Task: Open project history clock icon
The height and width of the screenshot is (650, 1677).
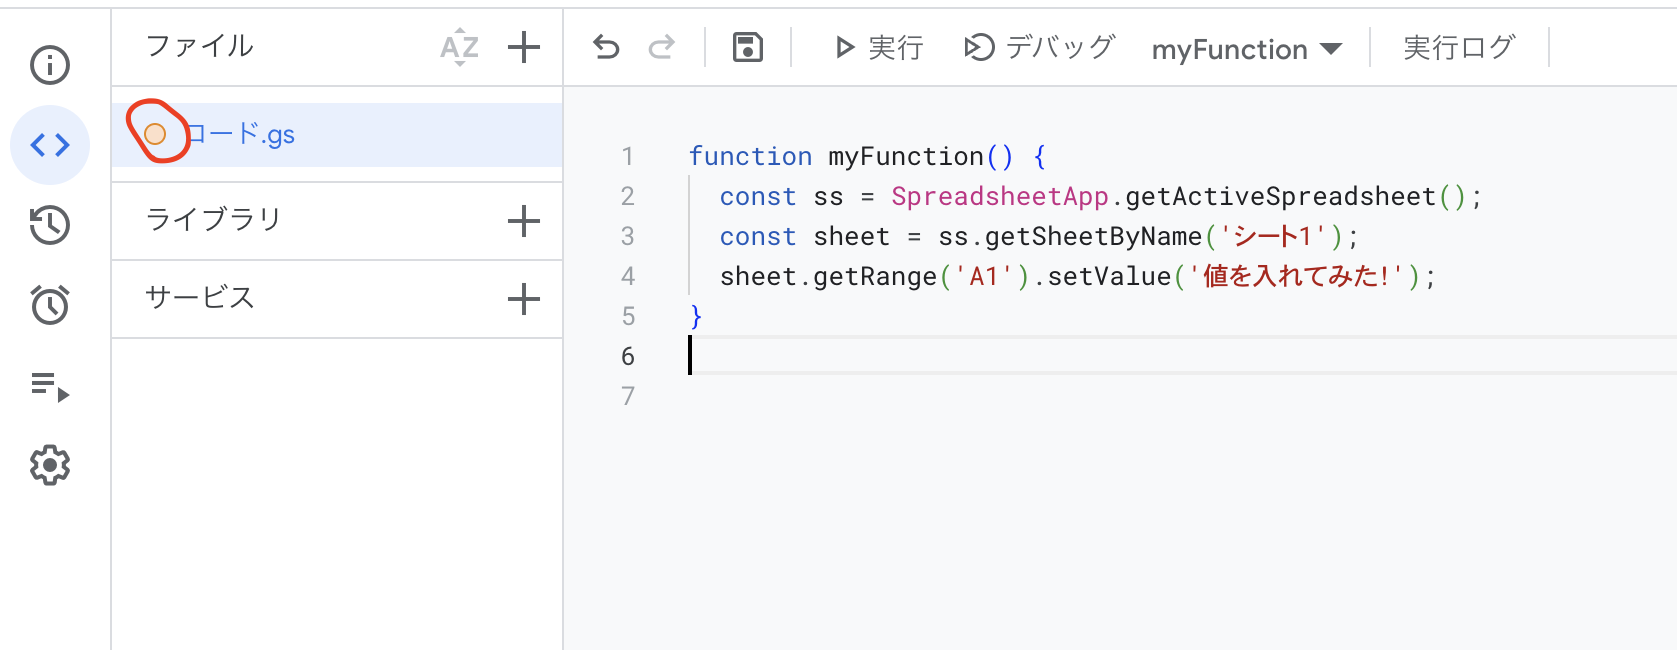Action: [50, 225]
